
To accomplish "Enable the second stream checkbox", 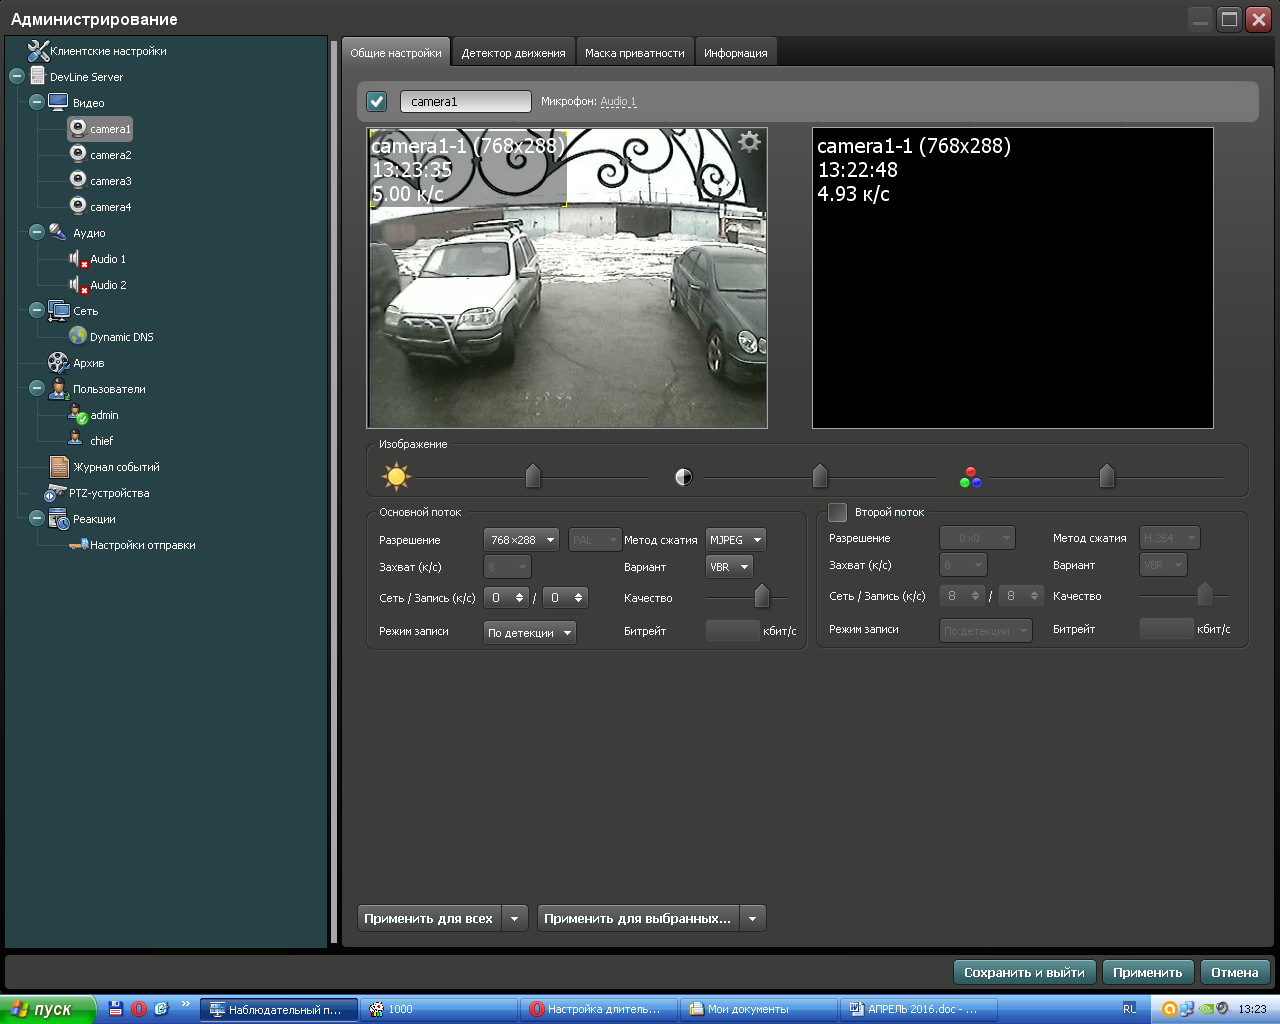I will tap(838, 512).
